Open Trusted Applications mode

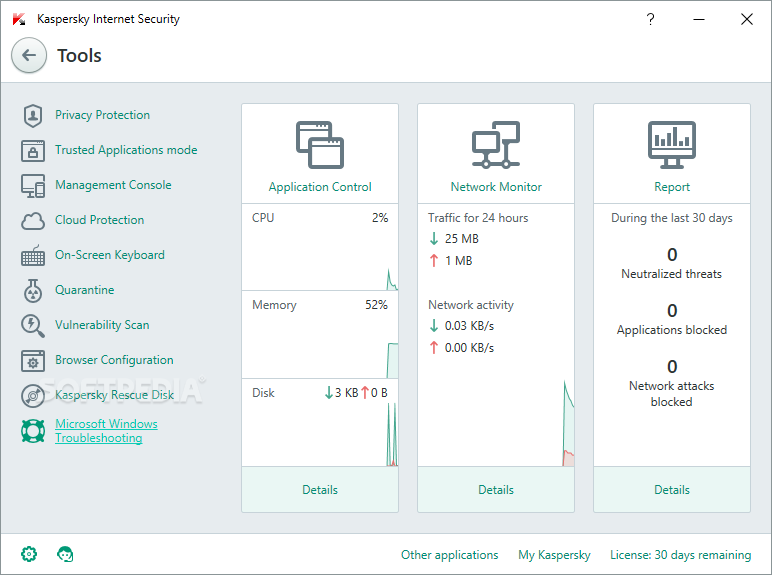coord(126,150)
